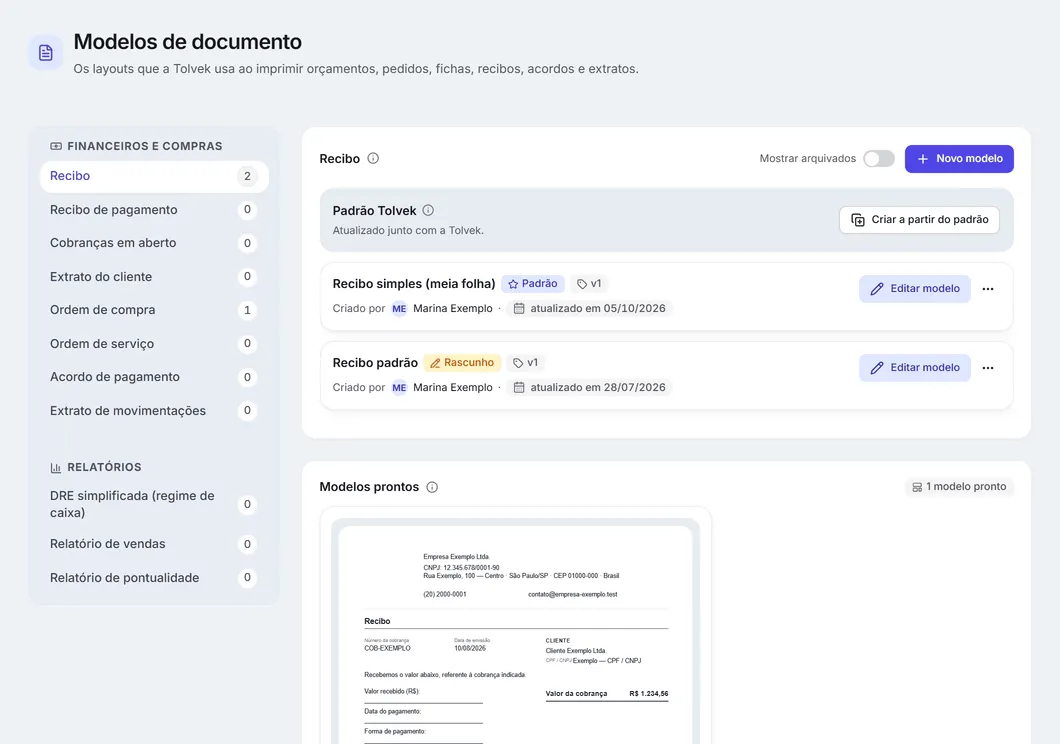1060x744 pixels.
Task: Click the Novo modelo button
Action: (x=959, y=159)
